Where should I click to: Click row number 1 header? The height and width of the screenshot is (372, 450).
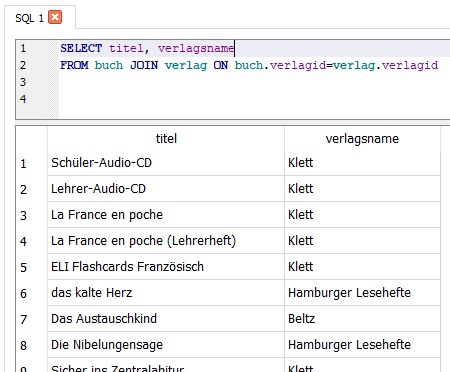(x=32, y=163)
